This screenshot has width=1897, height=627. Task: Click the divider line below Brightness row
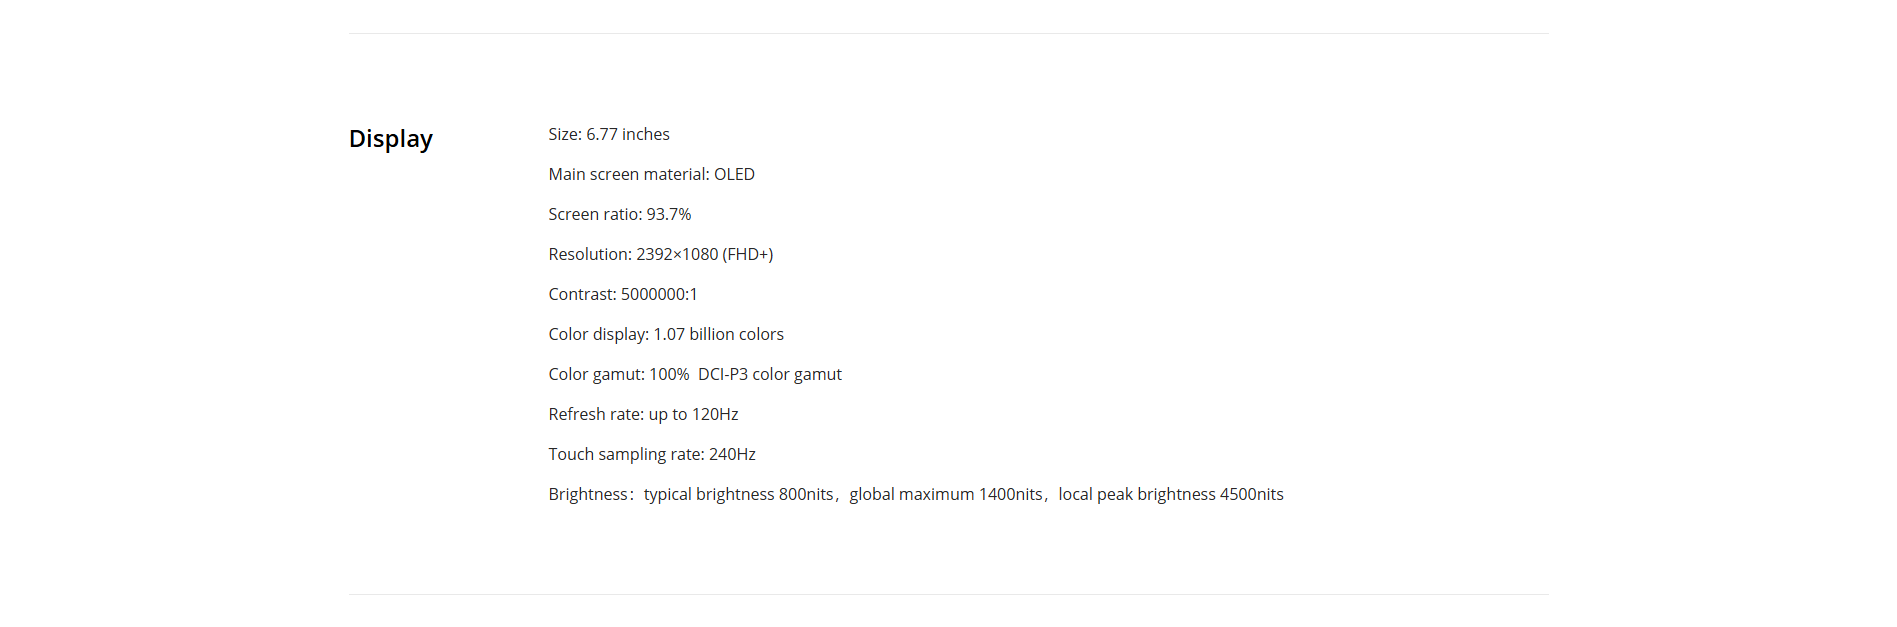click(948, 594)
